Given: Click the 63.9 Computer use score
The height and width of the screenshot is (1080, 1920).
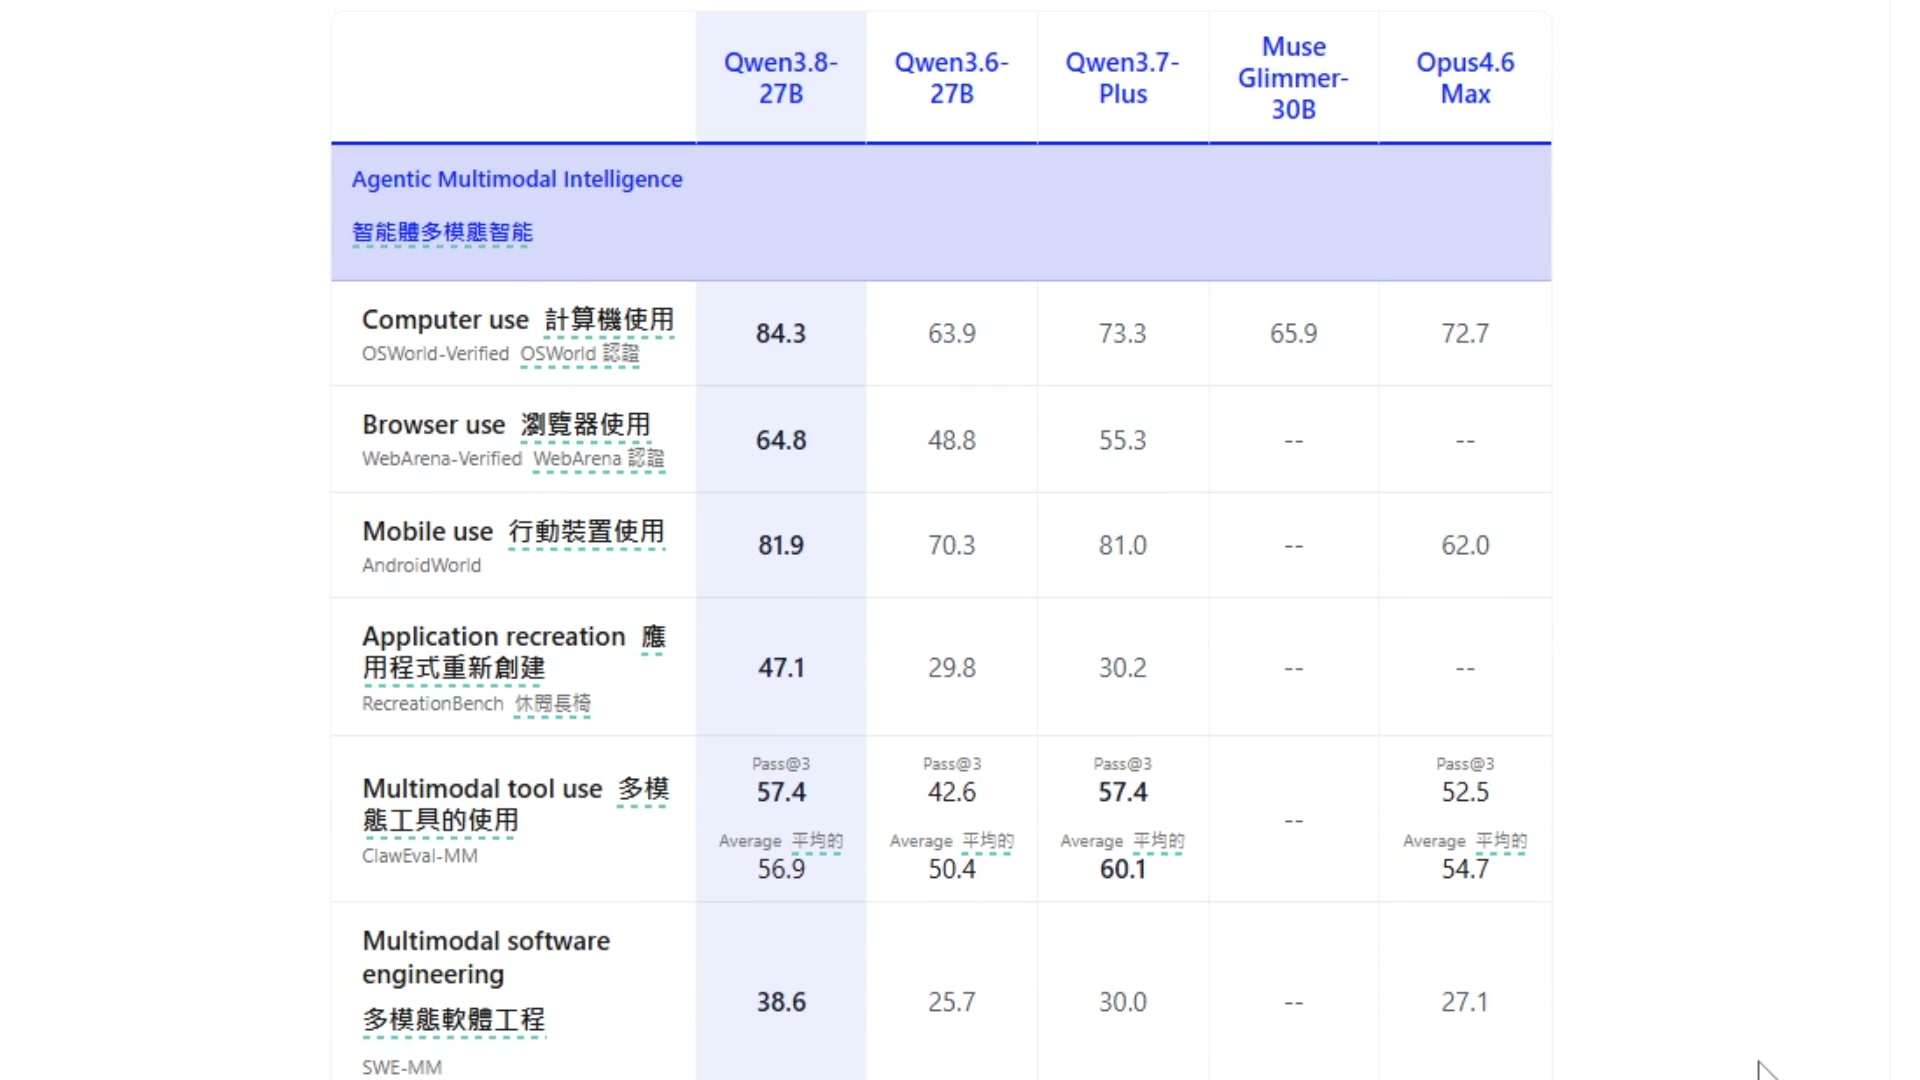Looking at the screenshot, I should pyautogui.click(x=952, y=333).
